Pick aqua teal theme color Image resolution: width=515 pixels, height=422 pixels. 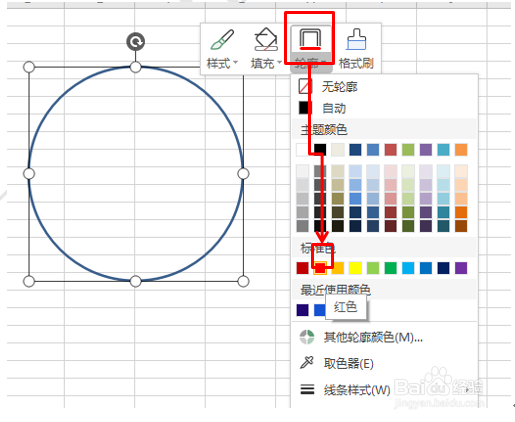(x=444, y=150)
